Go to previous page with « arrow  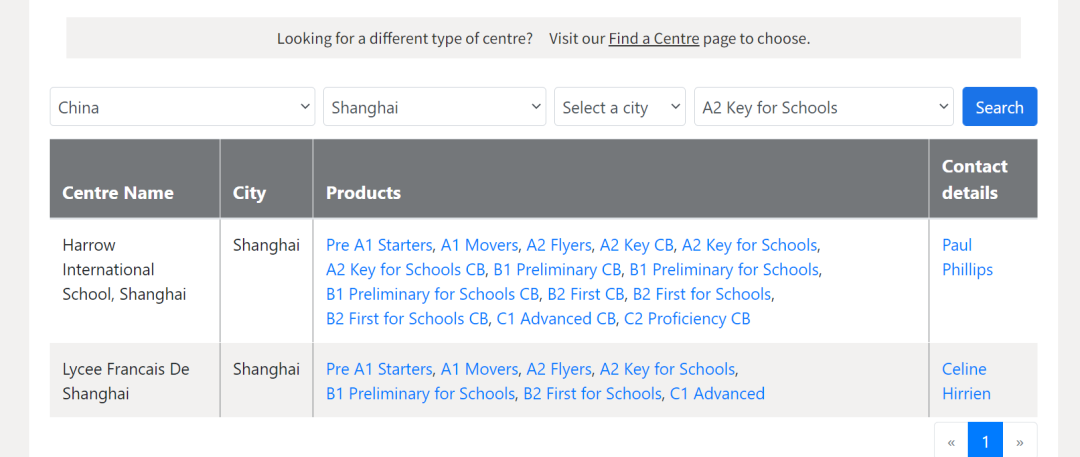pos(951,441)
